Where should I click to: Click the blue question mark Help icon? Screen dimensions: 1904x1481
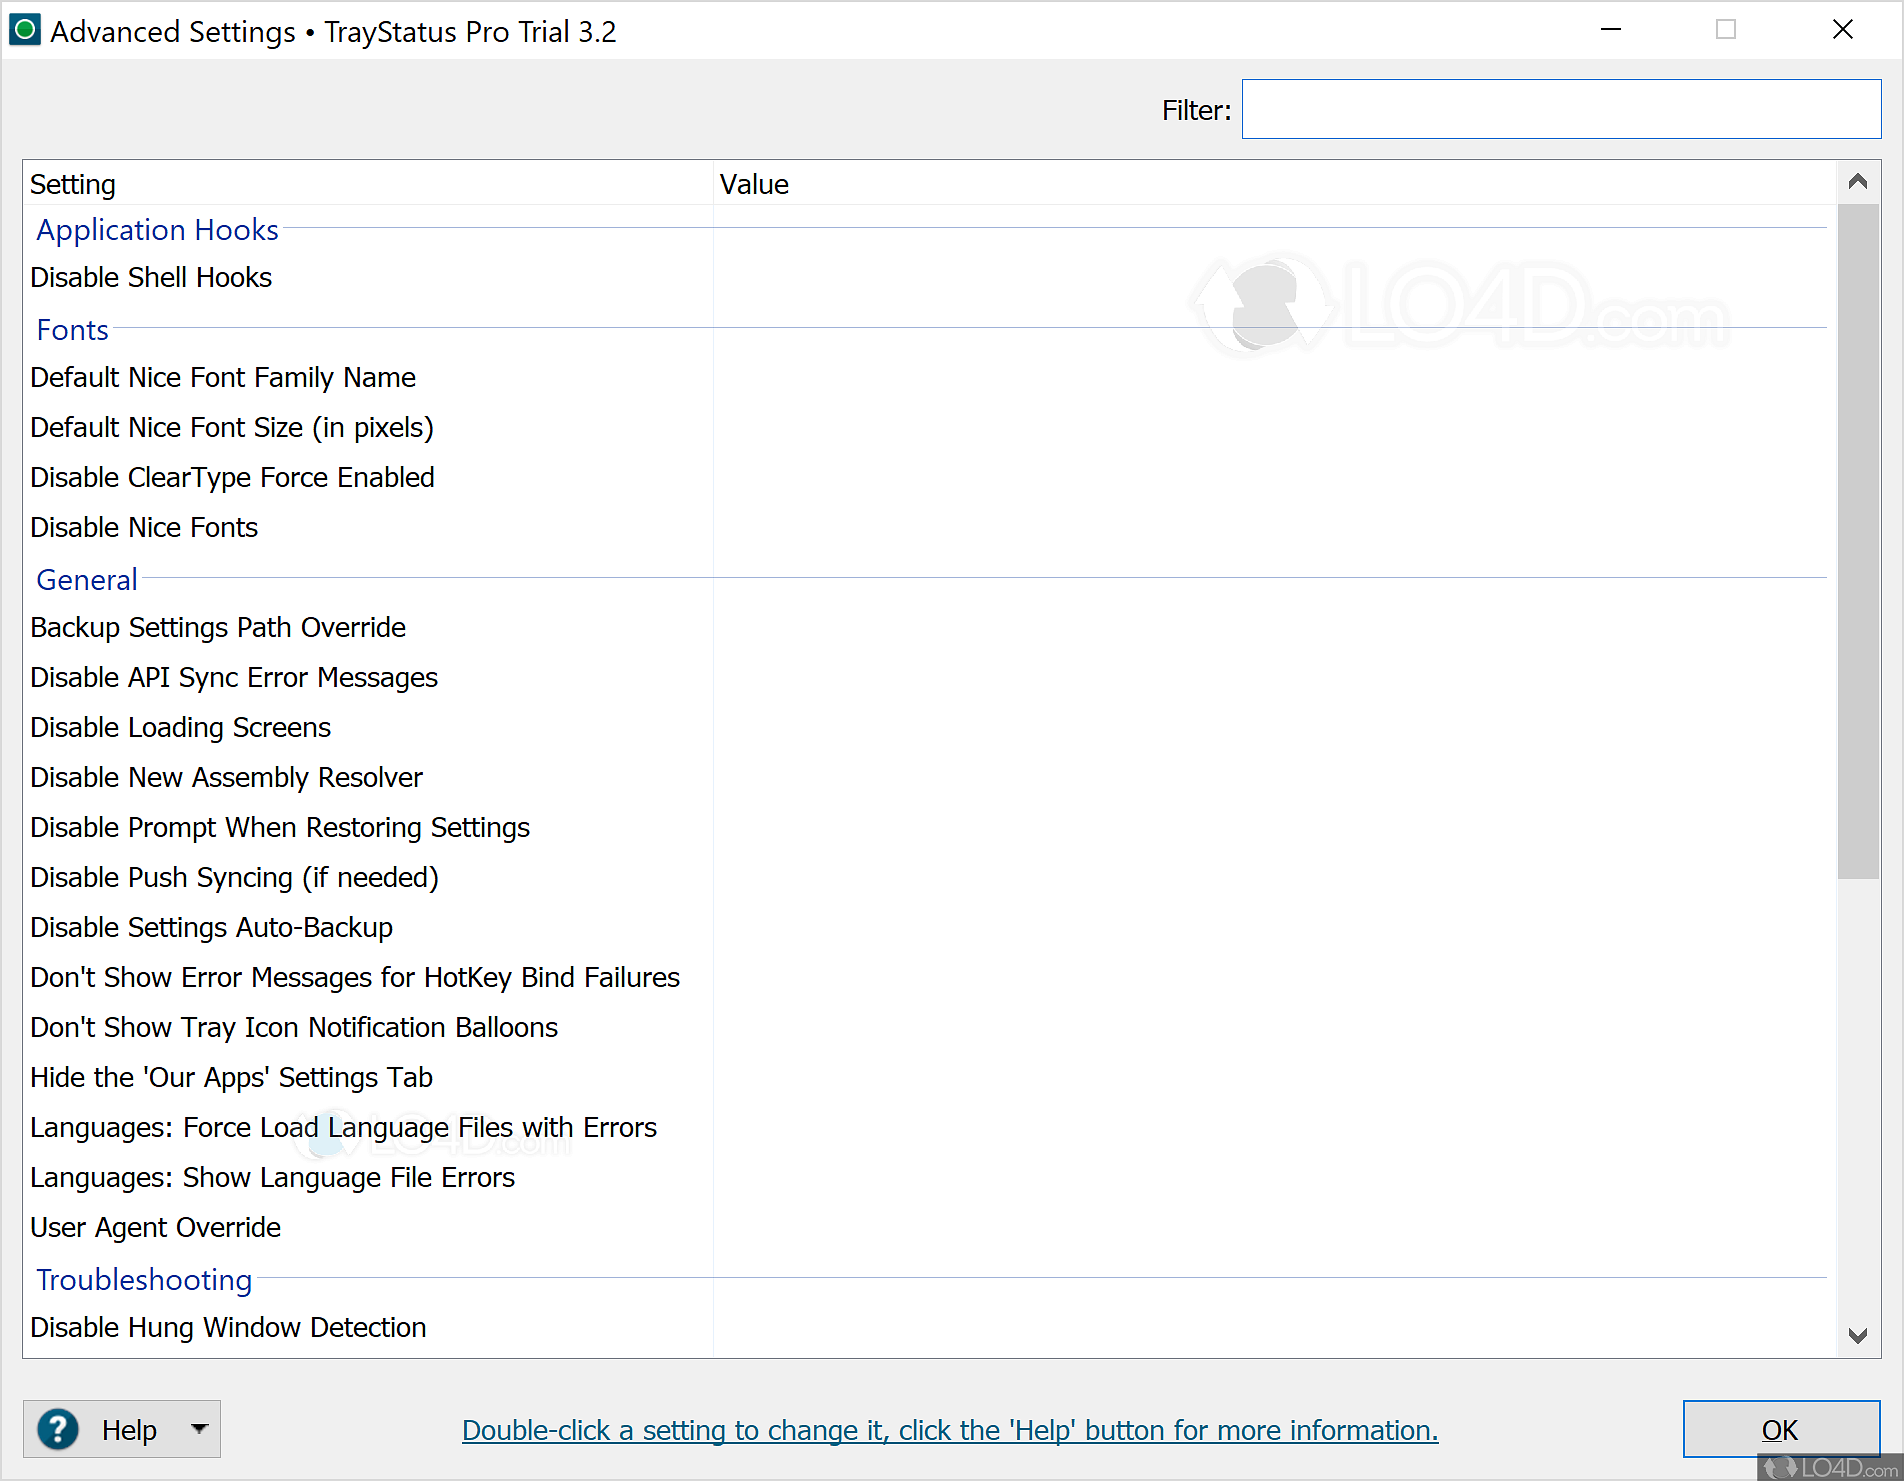(x=58, y=1429)
